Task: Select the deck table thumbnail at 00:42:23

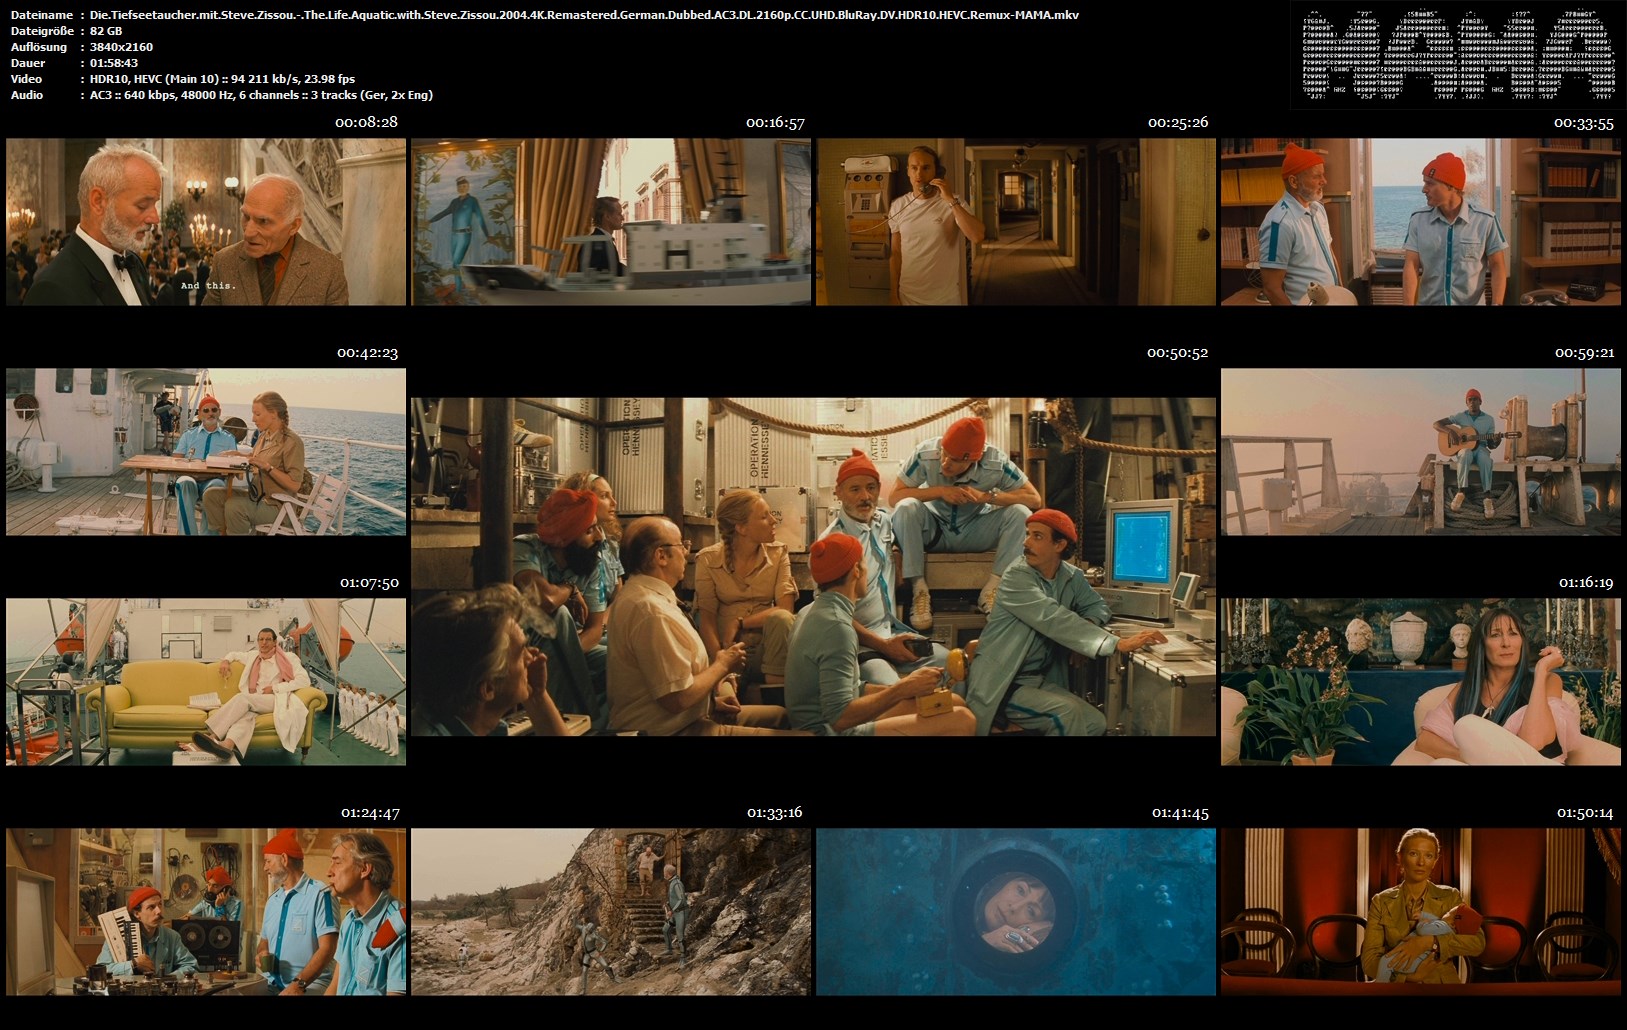Action: 206,452
